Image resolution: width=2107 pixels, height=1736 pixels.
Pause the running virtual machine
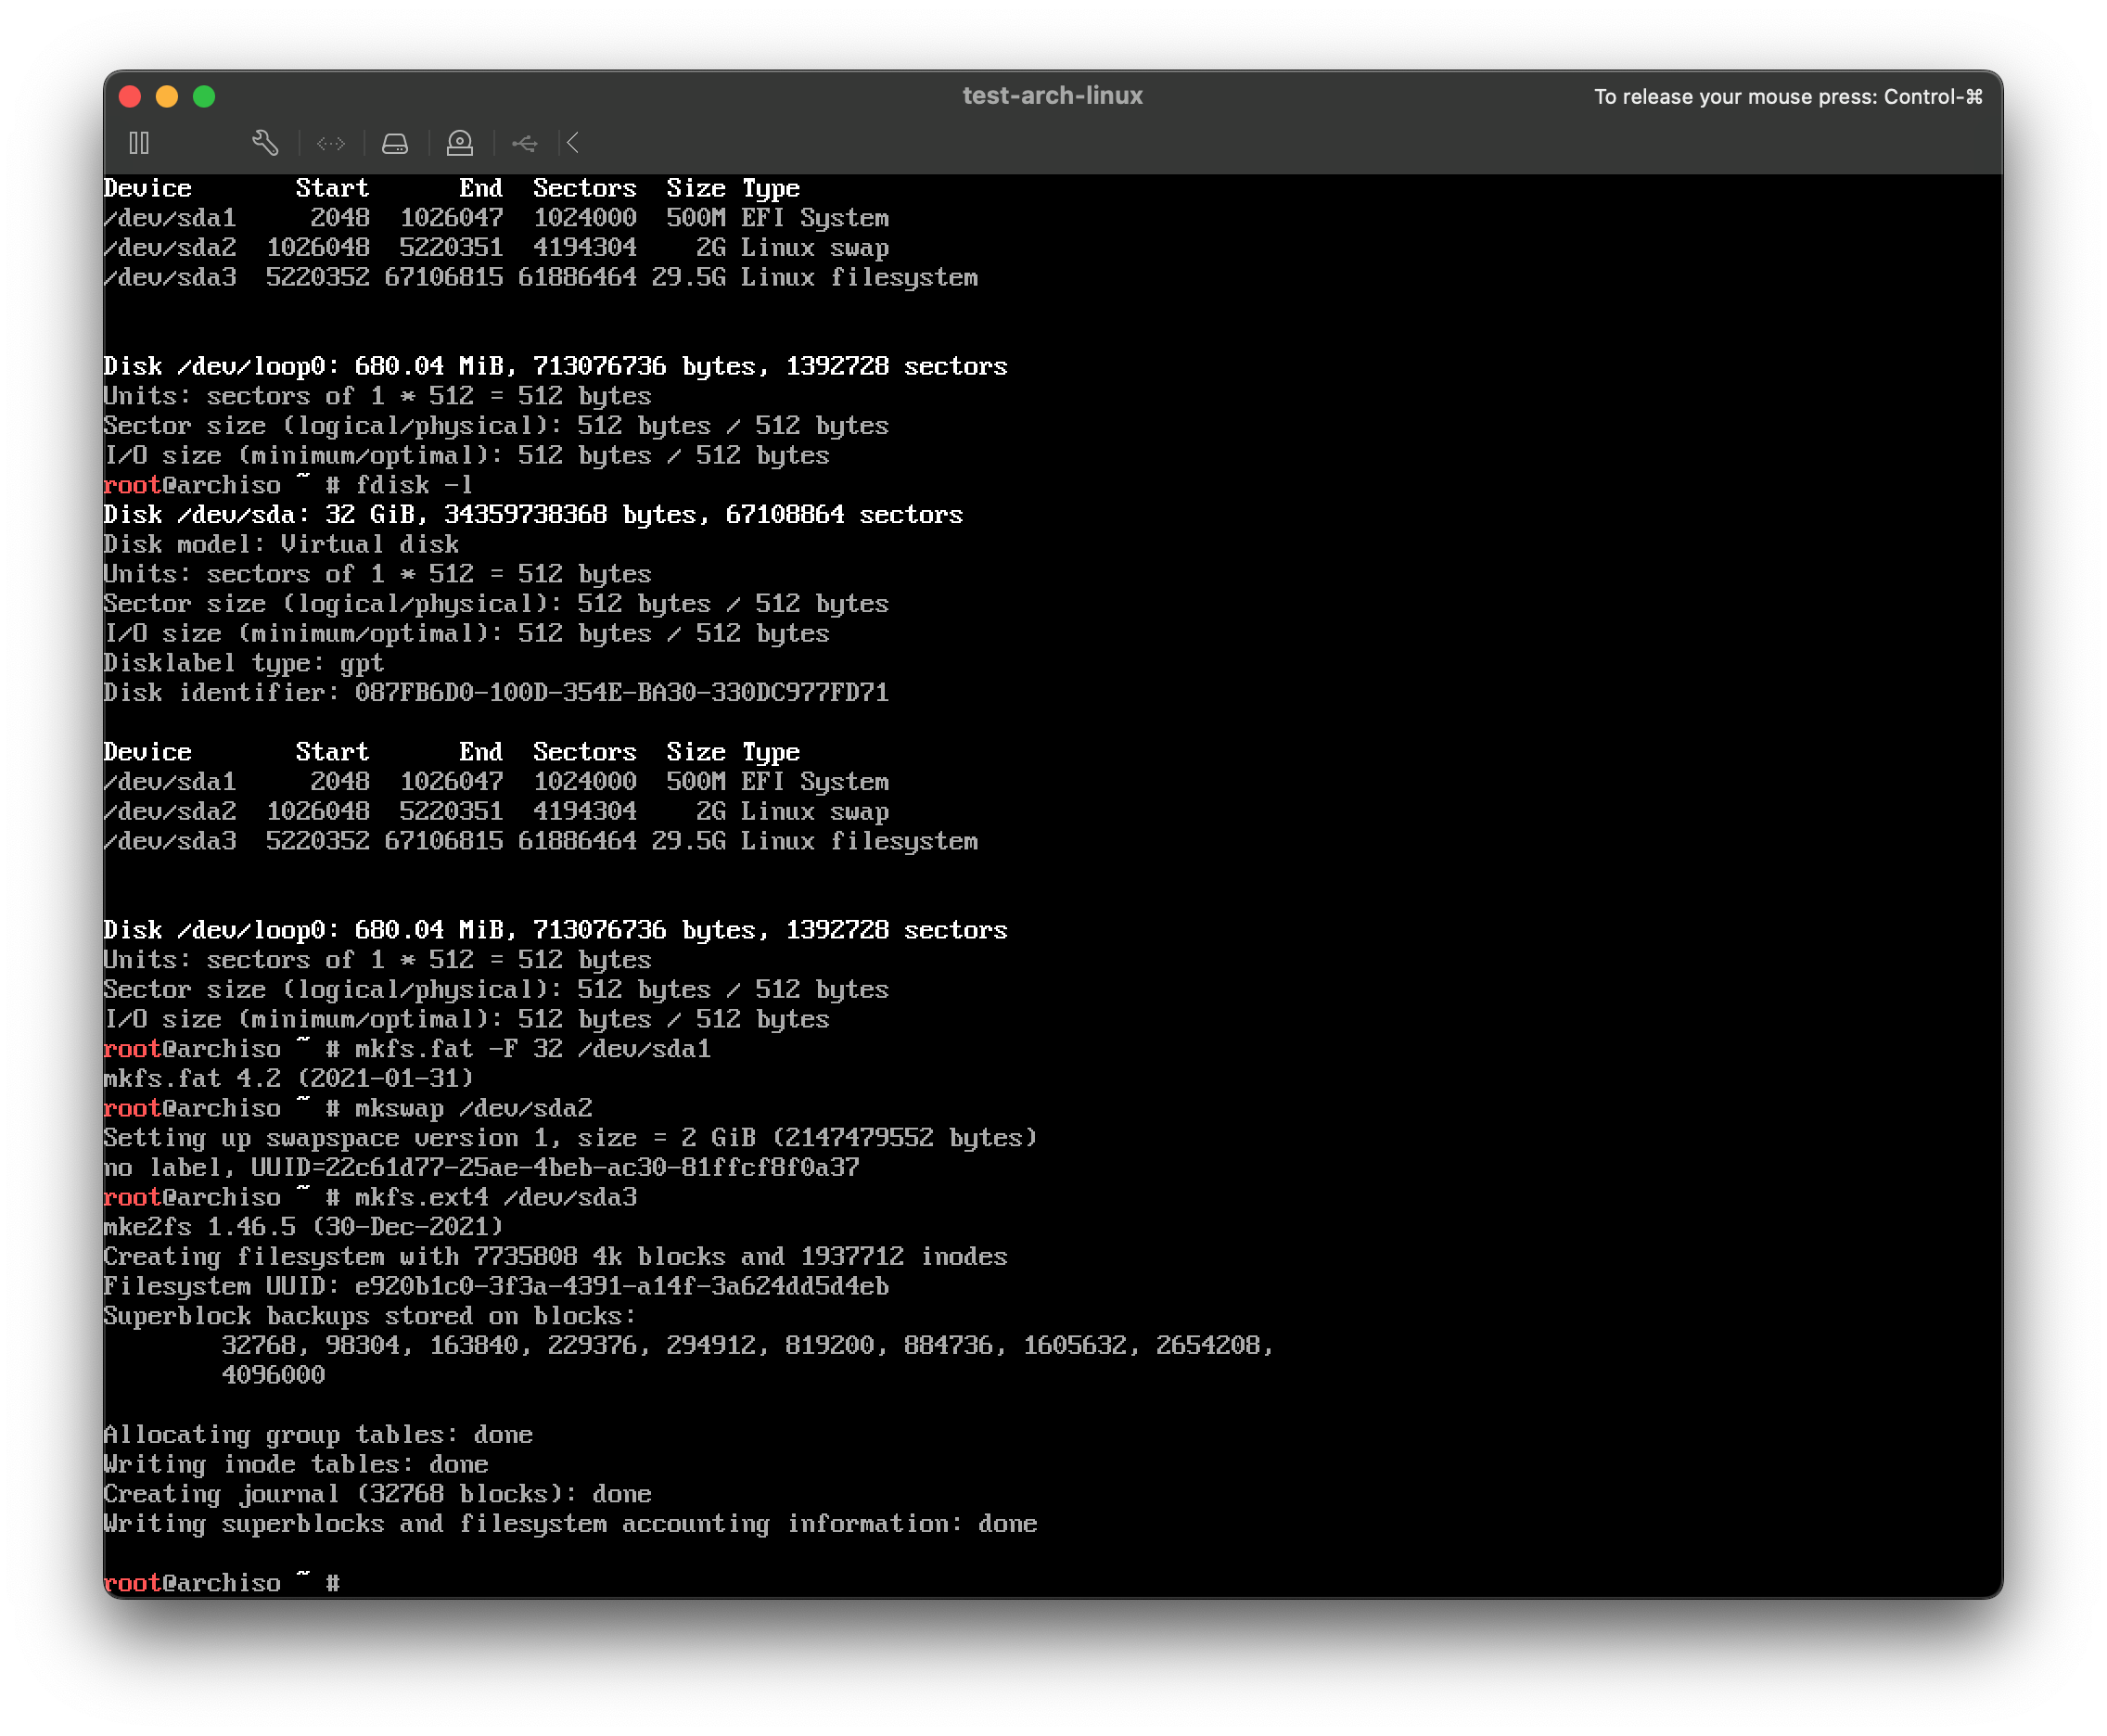[139, 143]
